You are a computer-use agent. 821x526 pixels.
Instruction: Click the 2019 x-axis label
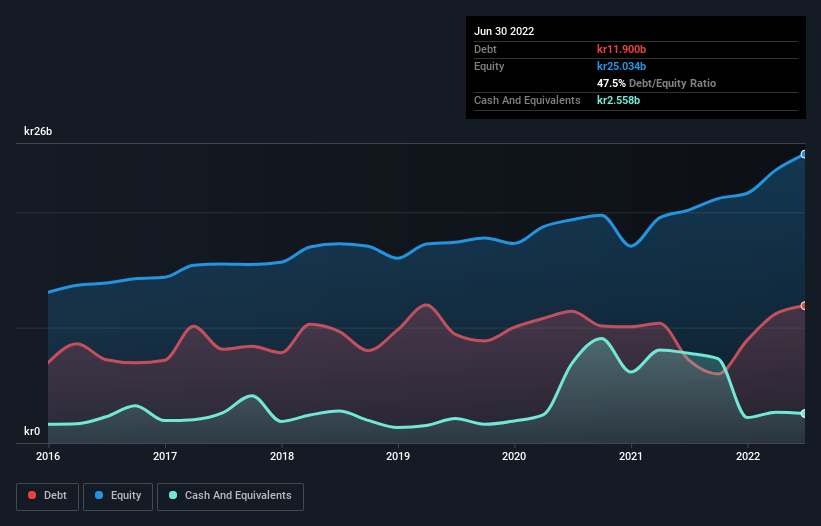pos(398,456)
